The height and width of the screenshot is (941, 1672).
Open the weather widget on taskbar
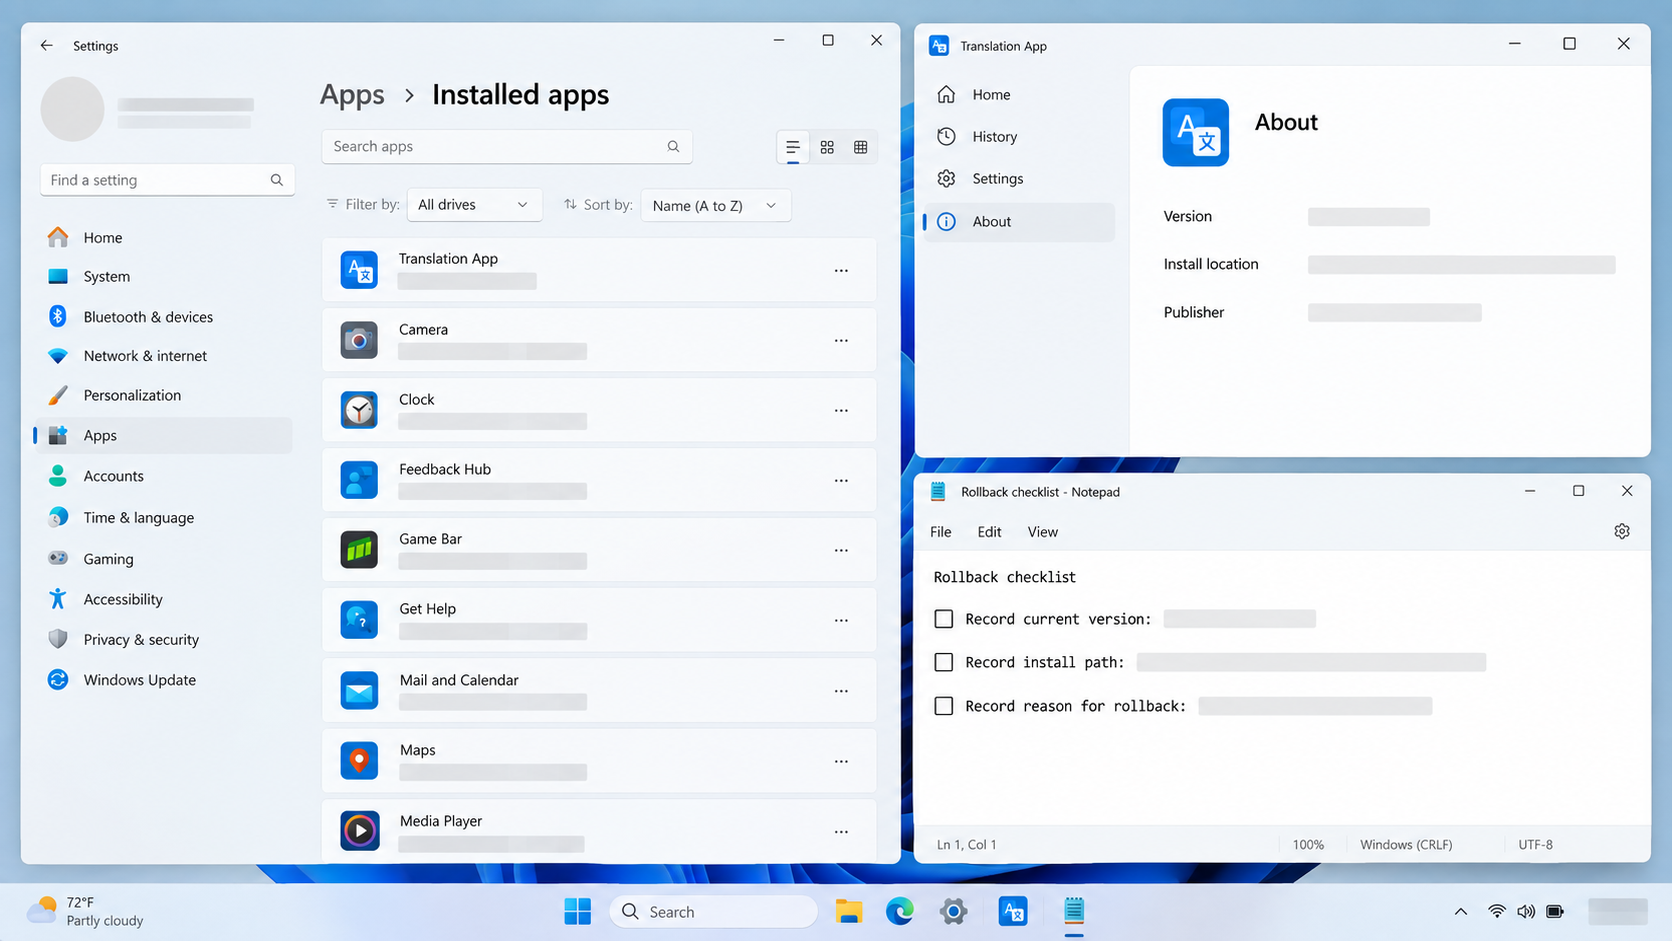click(86, 911)
